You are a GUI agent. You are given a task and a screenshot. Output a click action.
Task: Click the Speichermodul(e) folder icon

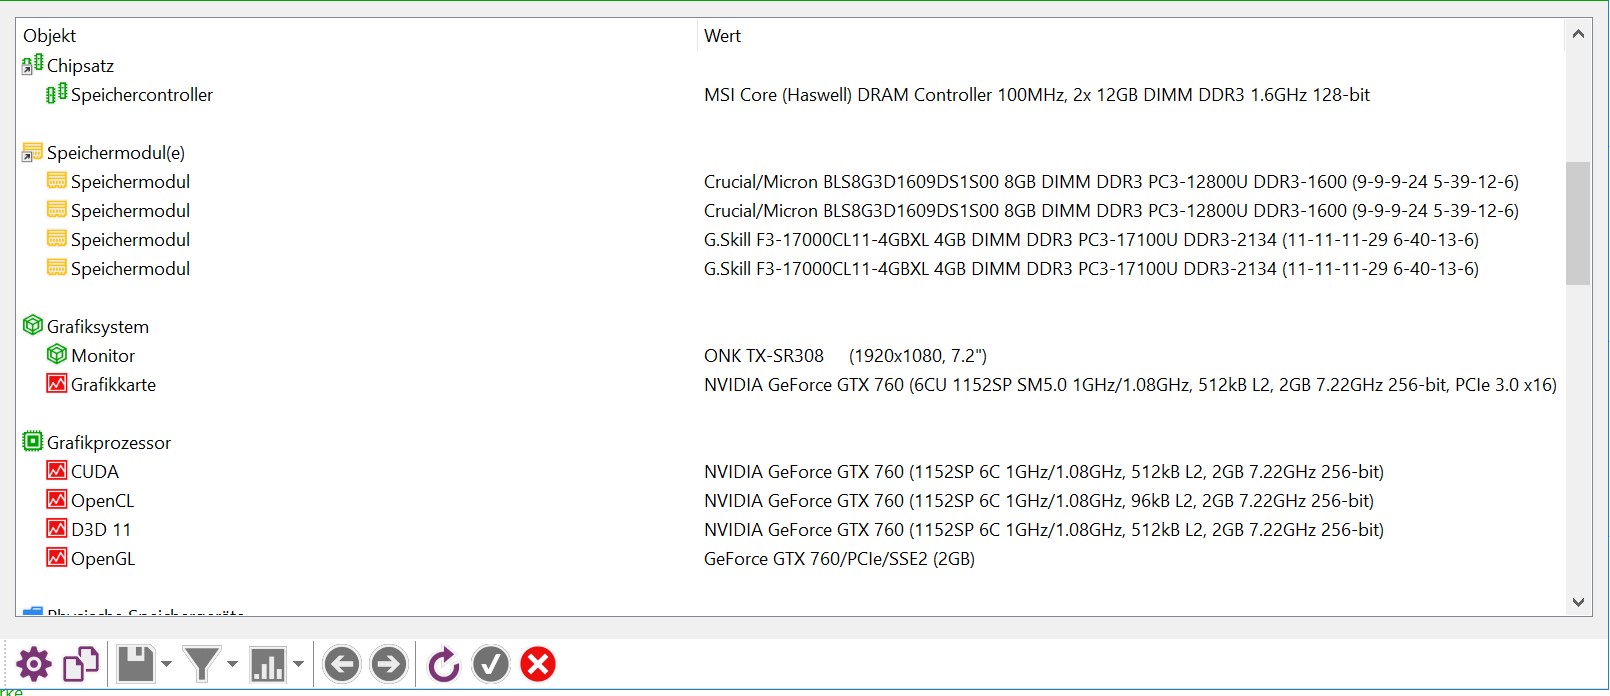pos(33,152)
